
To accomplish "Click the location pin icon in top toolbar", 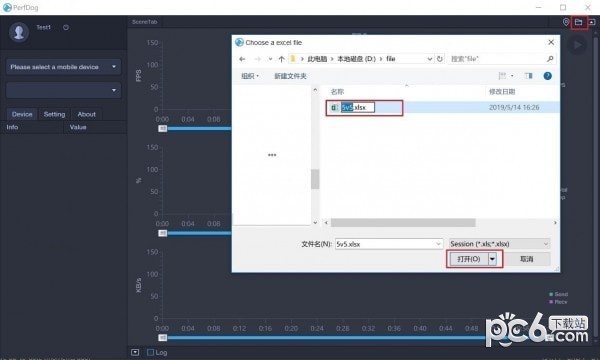I will tap(566, 22).
